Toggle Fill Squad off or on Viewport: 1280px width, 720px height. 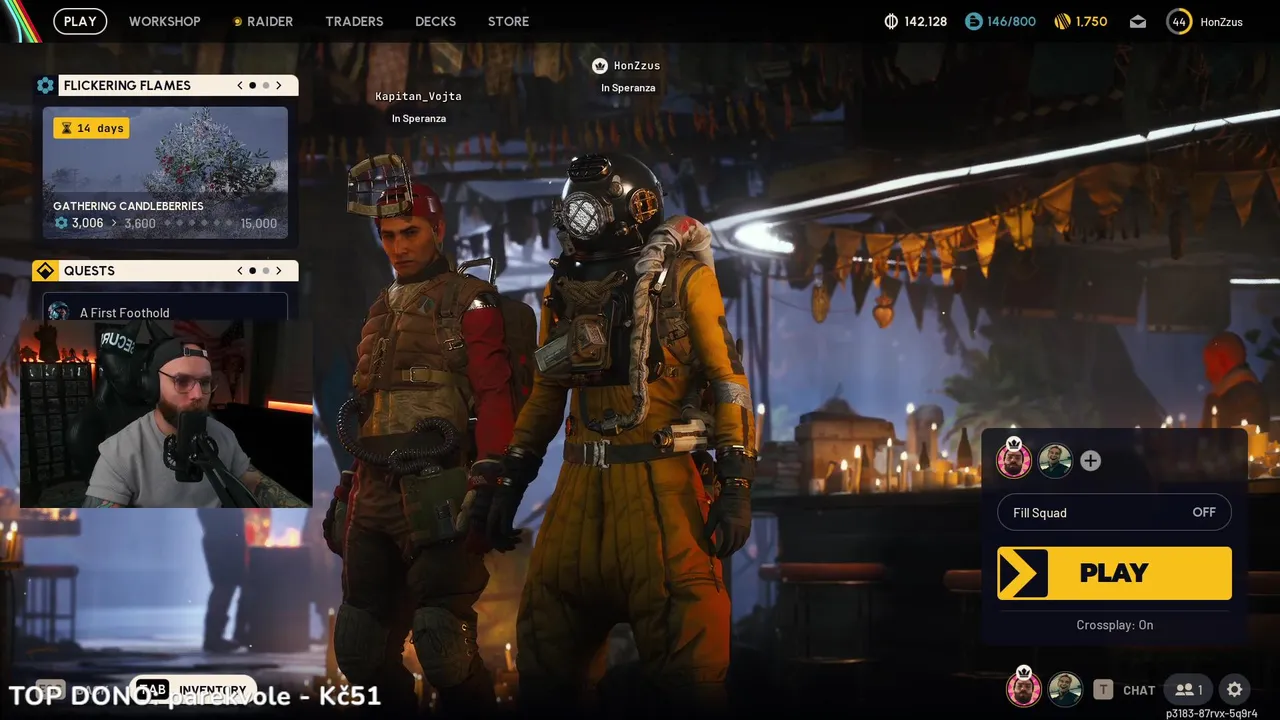click(1114, 512)
